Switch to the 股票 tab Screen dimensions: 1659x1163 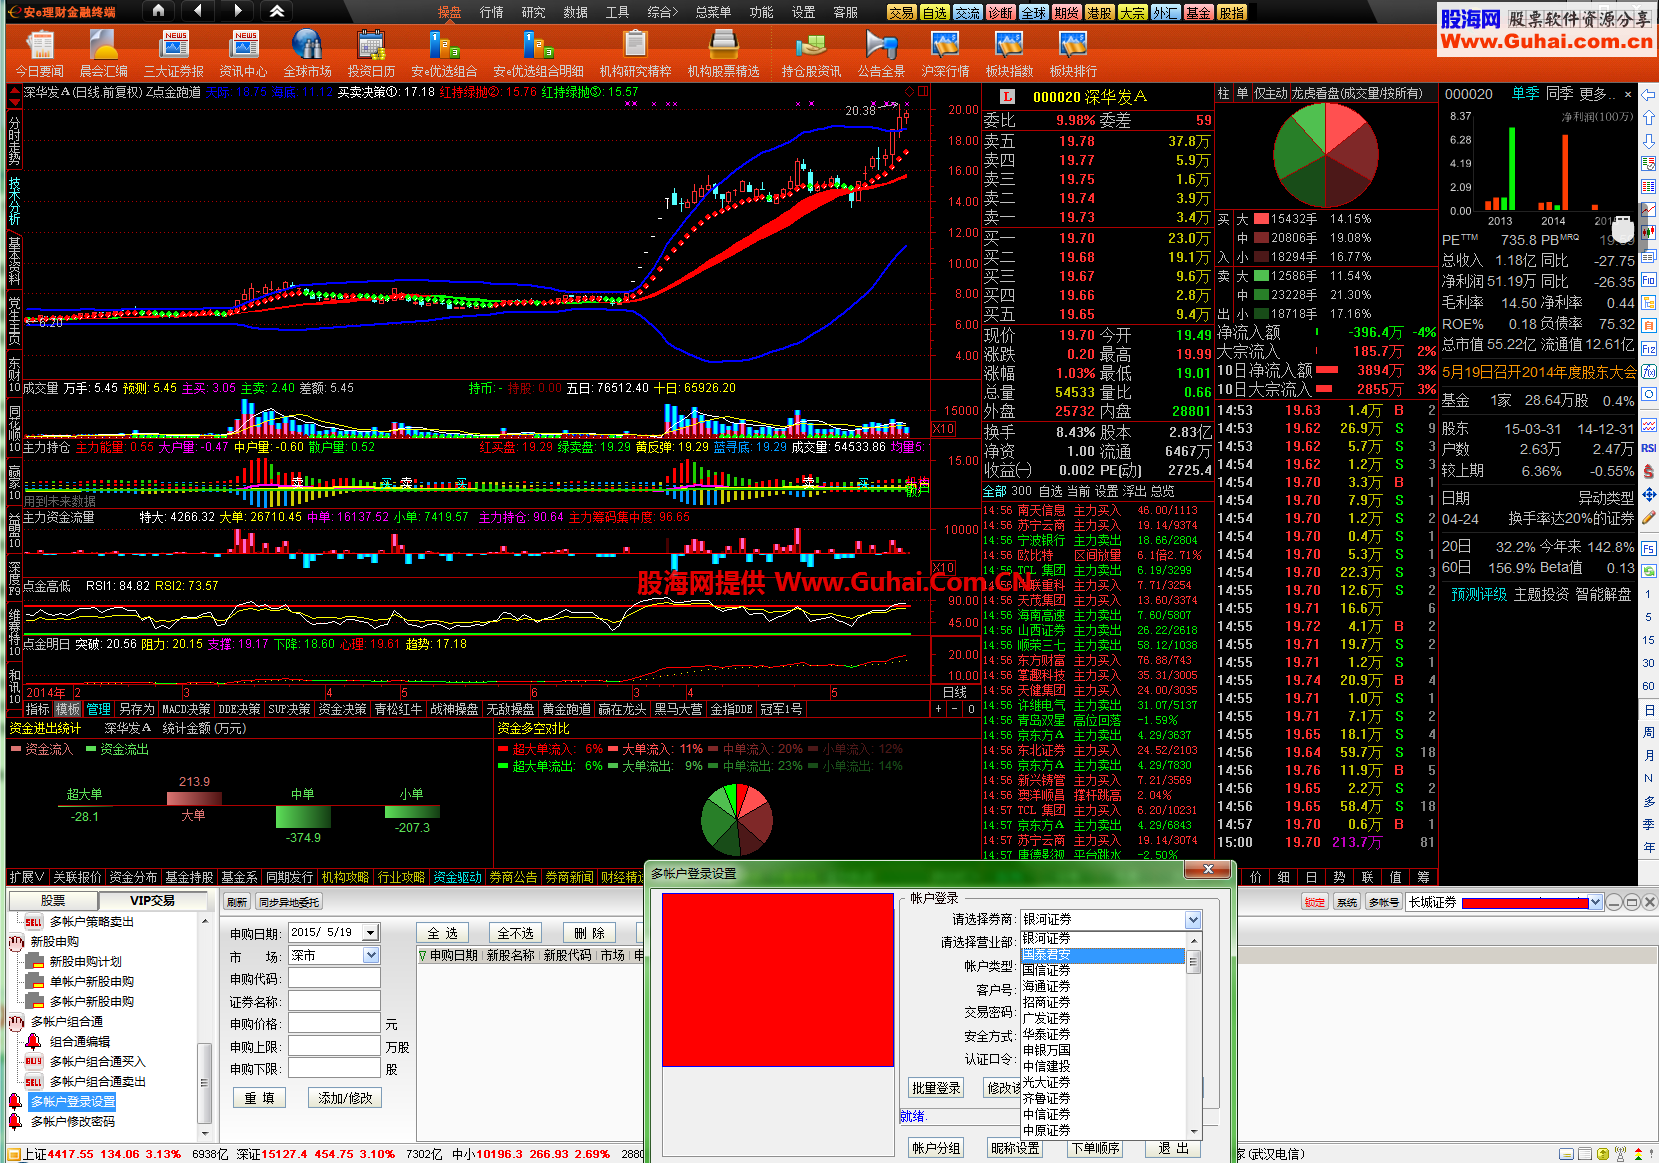tap(53, 900)
